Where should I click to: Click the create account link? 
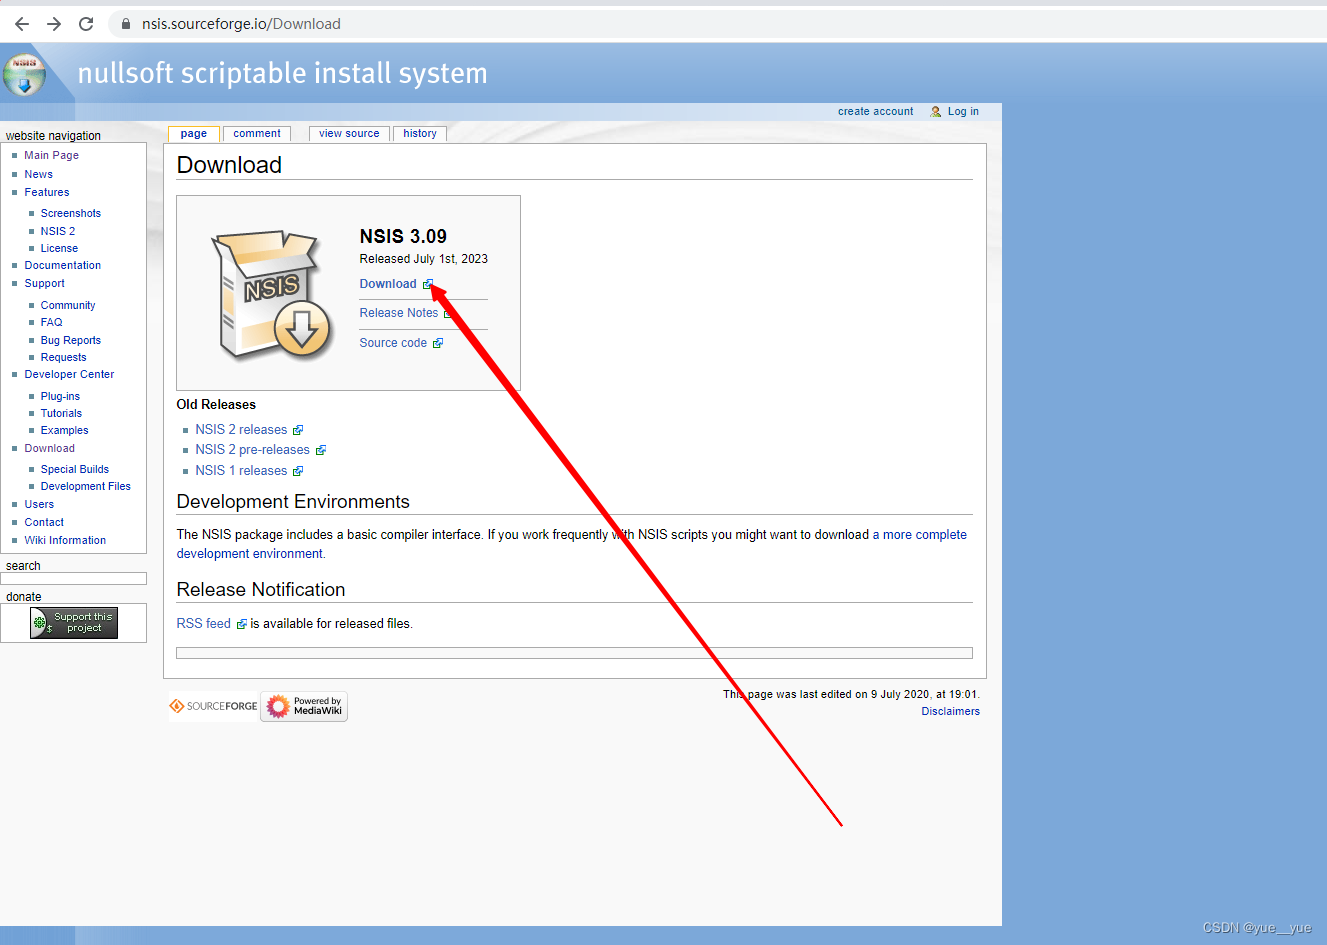[876, 112]
